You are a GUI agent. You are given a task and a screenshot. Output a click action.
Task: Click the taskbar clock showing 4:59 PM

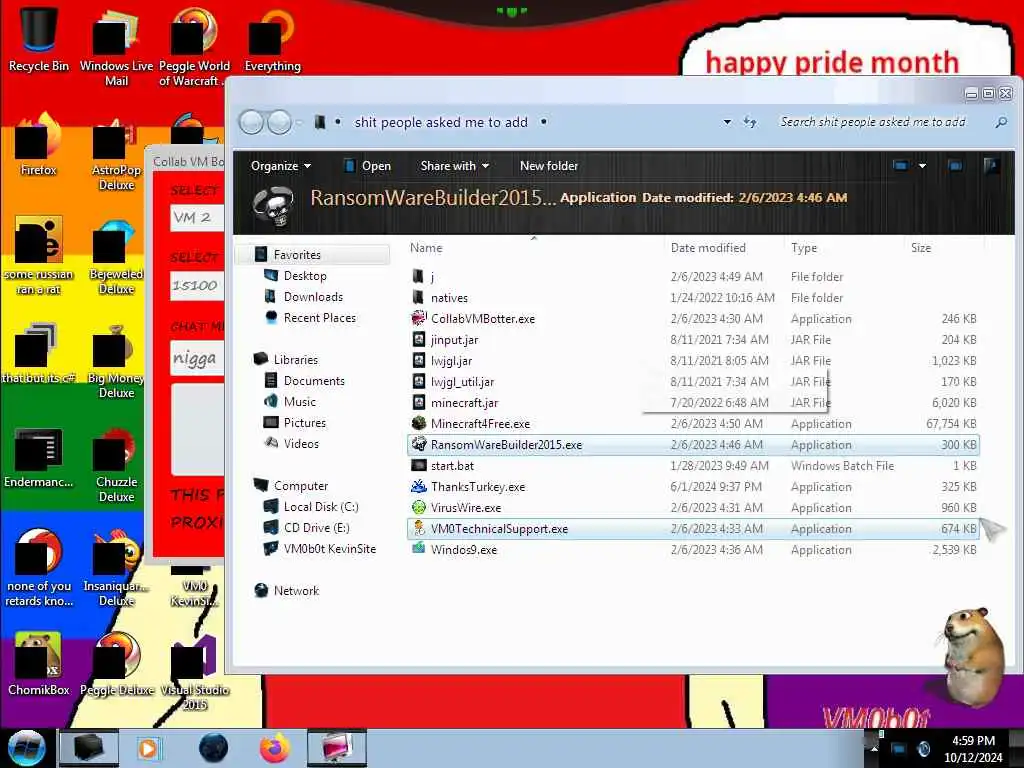(x=973, y=749)
